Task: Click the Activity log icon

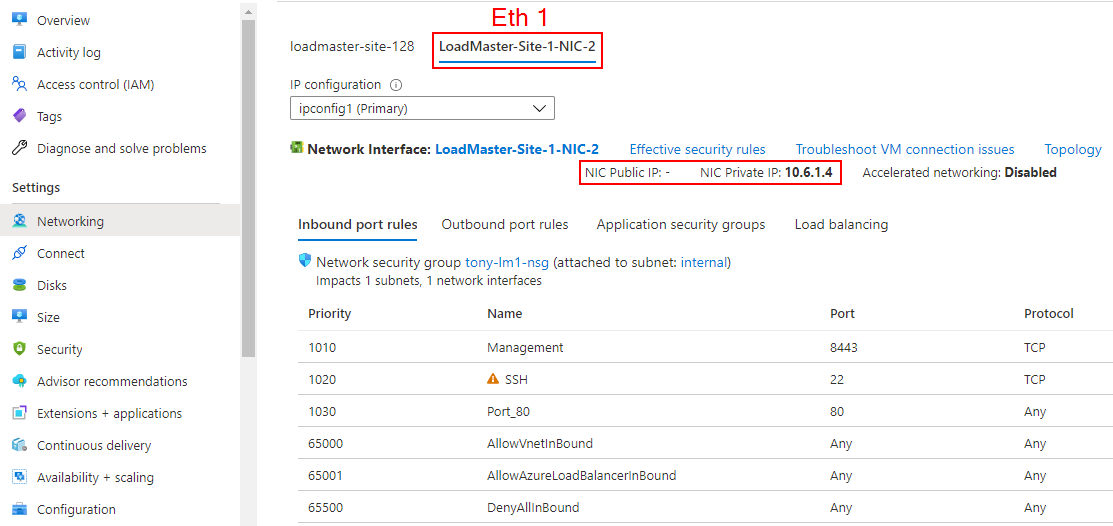Action: [x=20, y=53]
